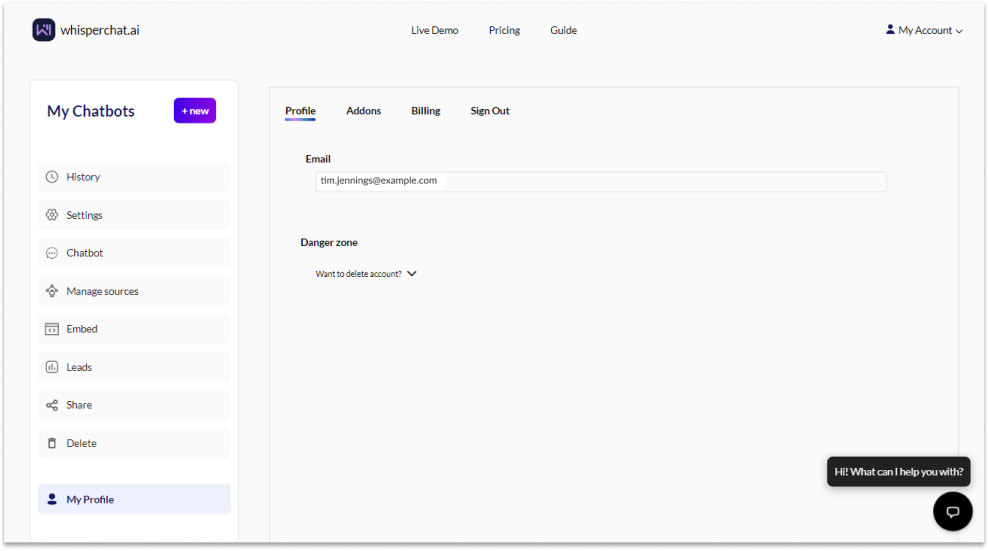Open the chat widget launcher bubble
Screen dimensions: 989x551
point(952,511)
